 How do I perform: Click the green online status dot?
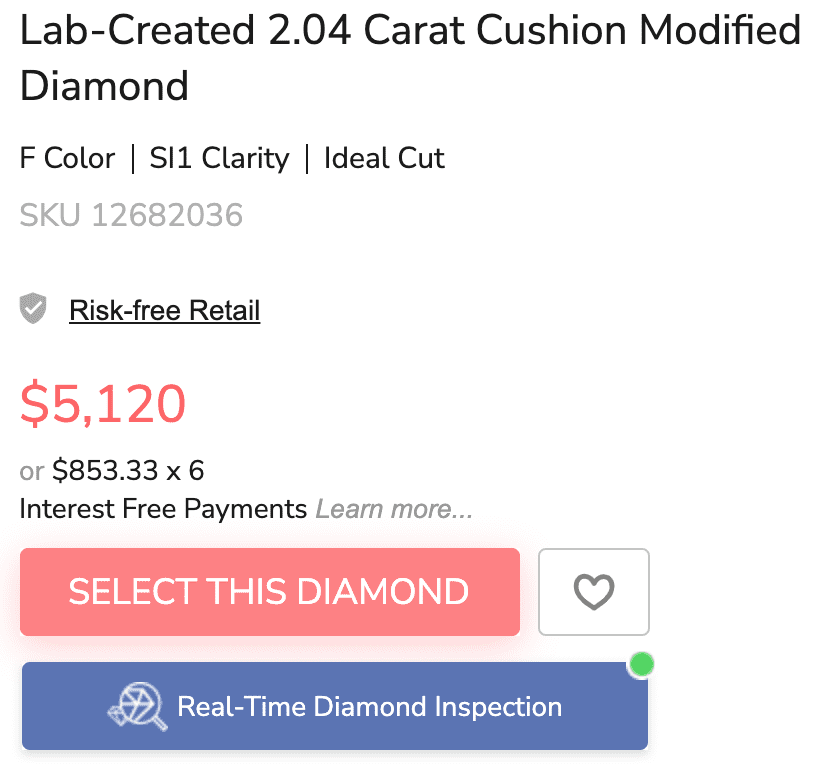point(641,664)
